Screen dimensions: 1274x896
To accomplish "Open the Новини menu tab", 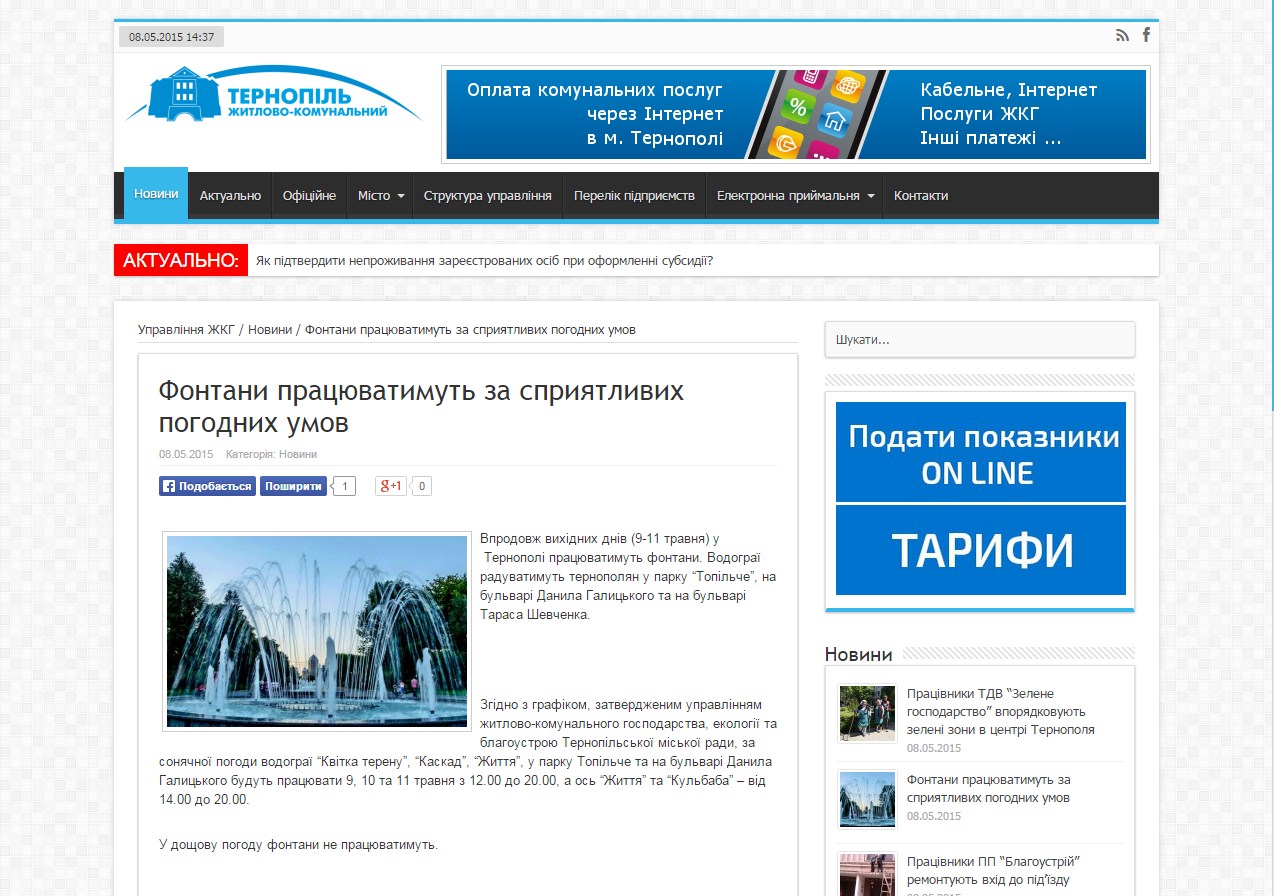I will click(x=156, y=194).
